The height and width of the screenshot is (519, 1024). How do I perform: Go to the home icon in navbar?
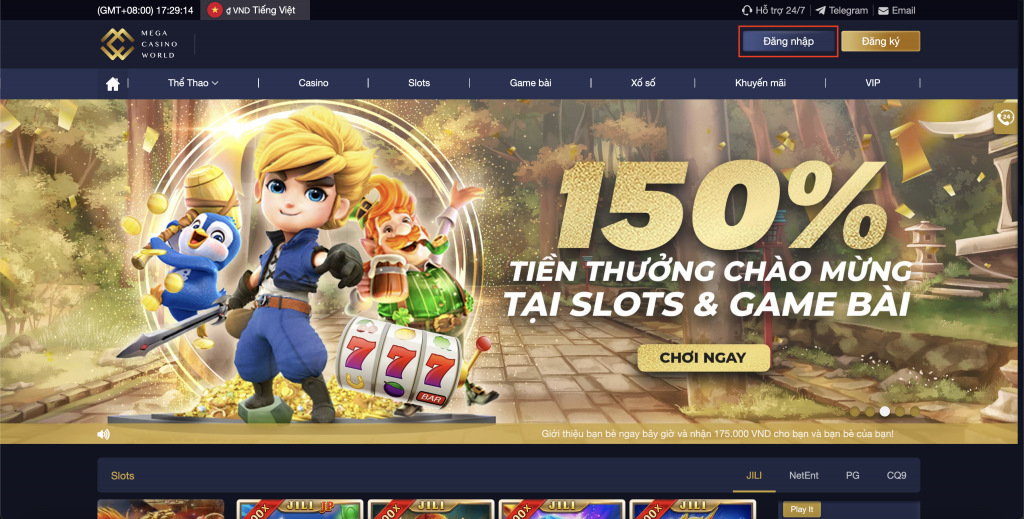click(113, 84)
